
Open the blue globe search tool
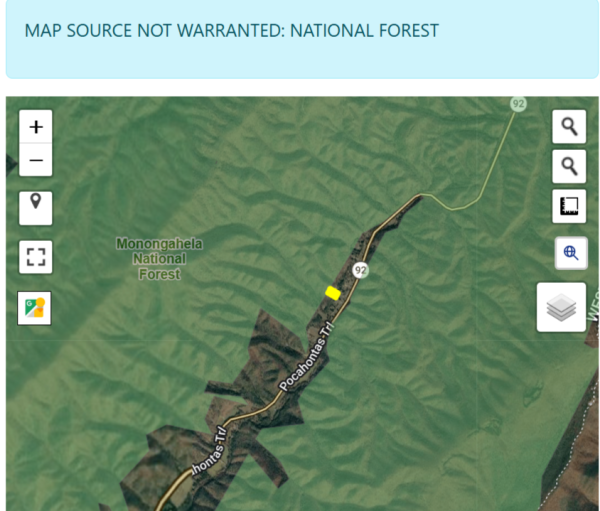571,253
